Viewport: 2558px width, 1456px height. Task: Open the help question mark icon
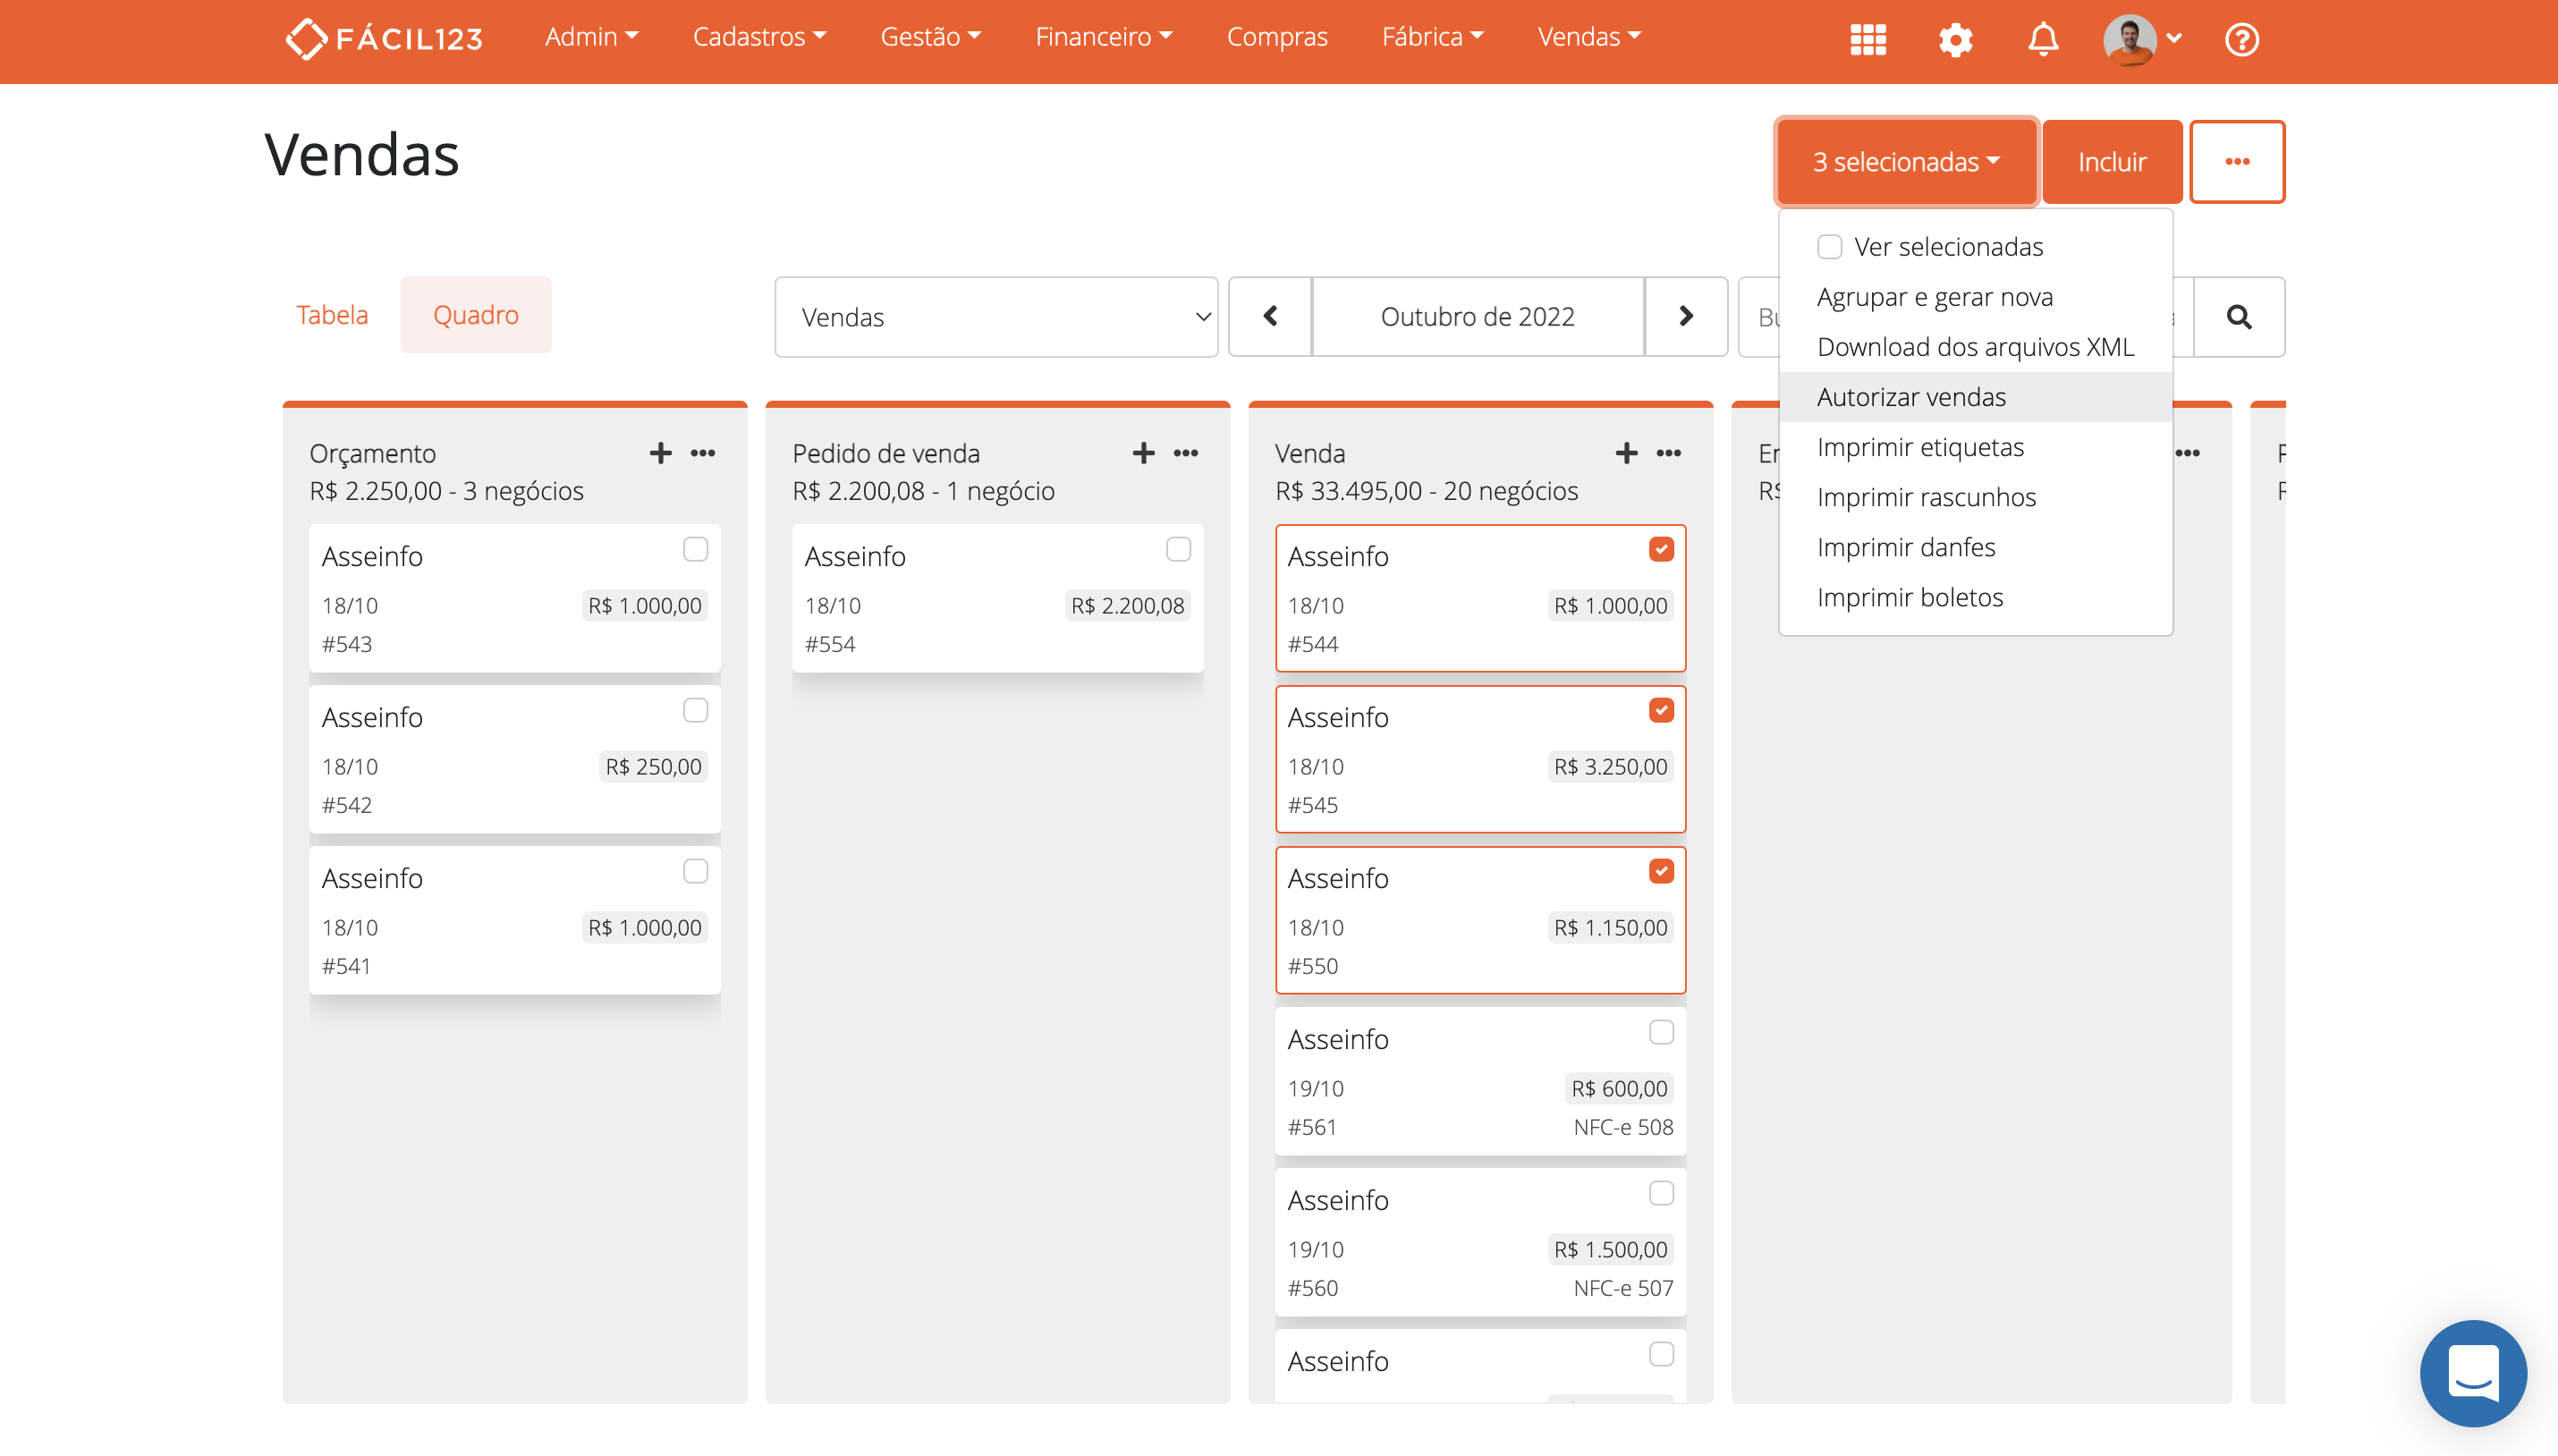coord(2241,40)
